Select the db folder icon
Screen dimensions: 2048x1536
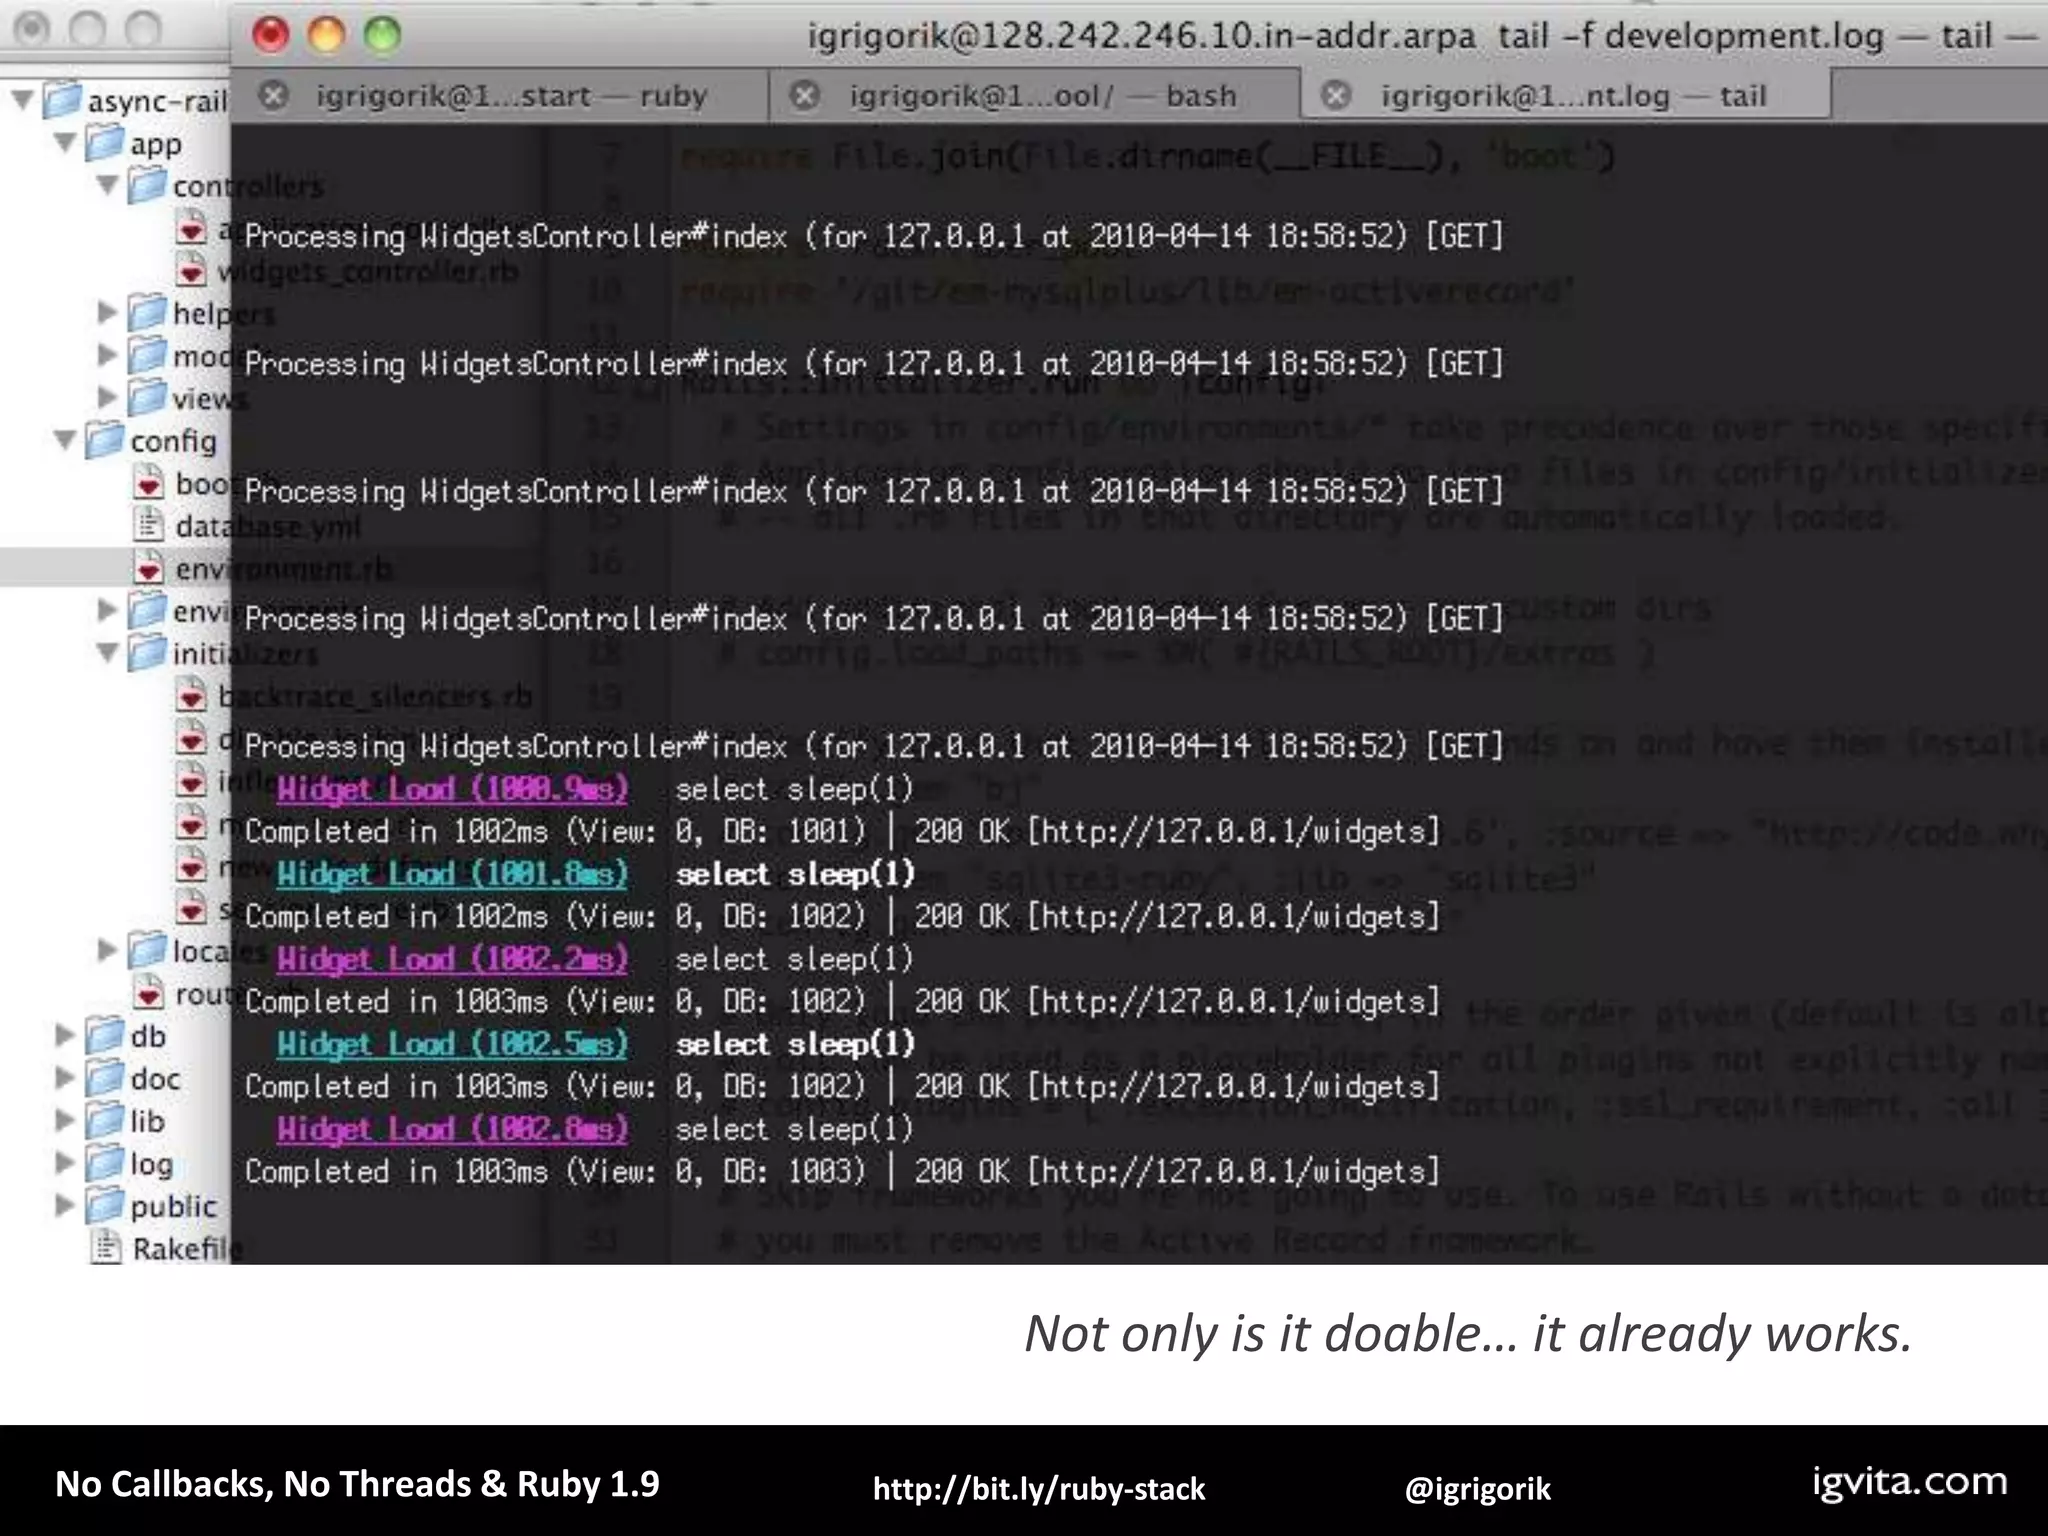(x=104, y=1035)
